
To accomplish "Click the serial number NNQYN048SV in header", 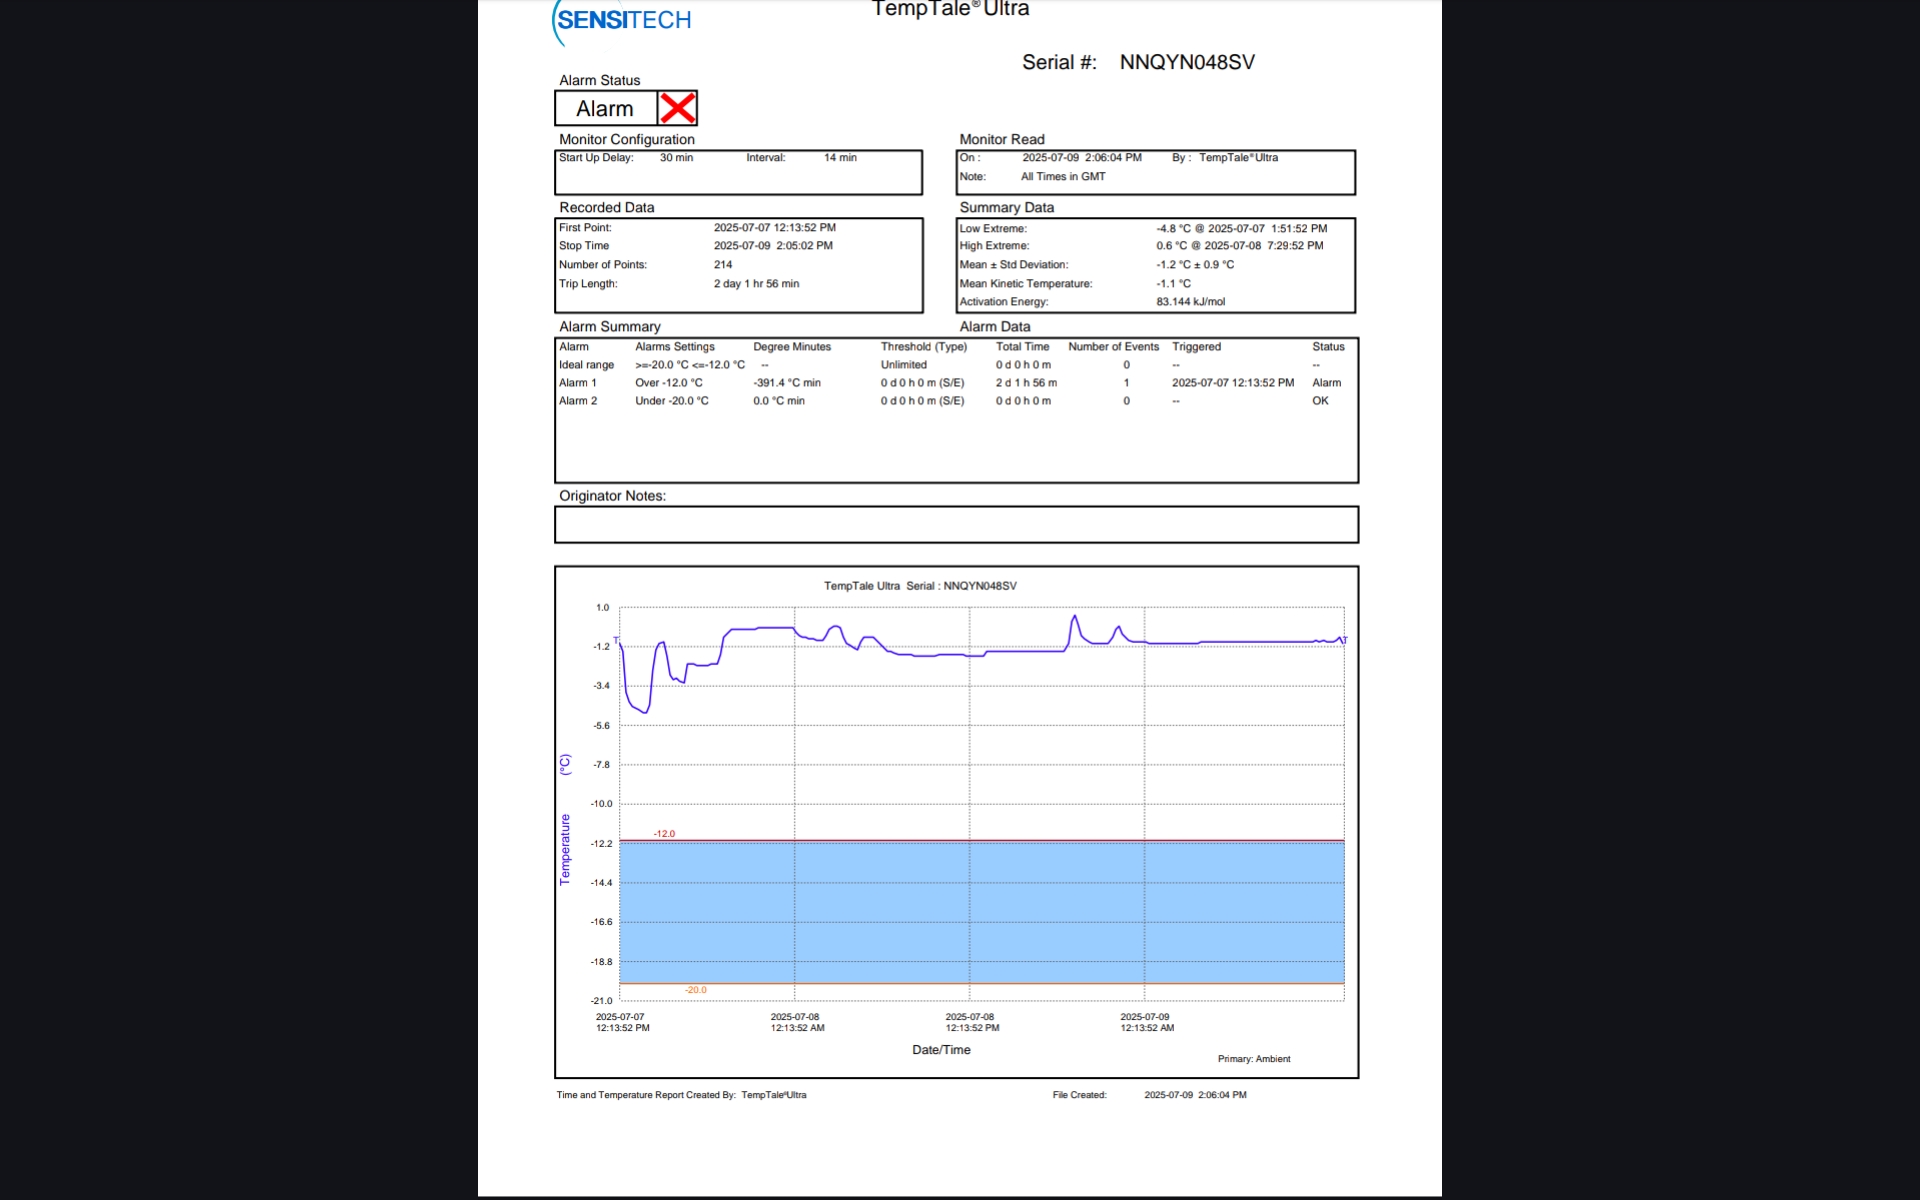I will pyautogui.click(x=1187, y=62).
